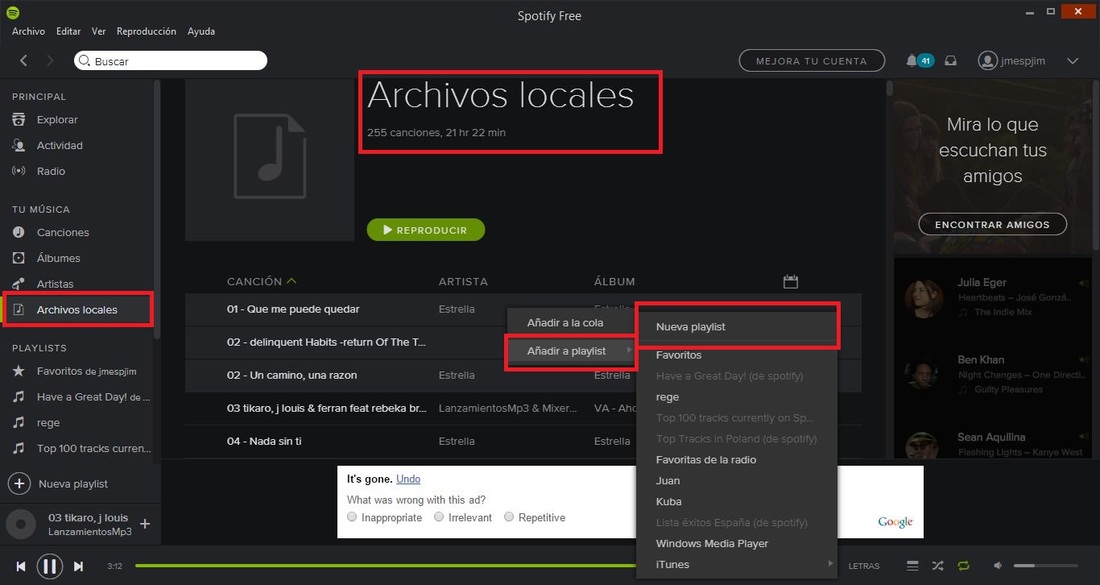Click the Explorar sidebar icon
1100x585 pixels.
[19, 119]
